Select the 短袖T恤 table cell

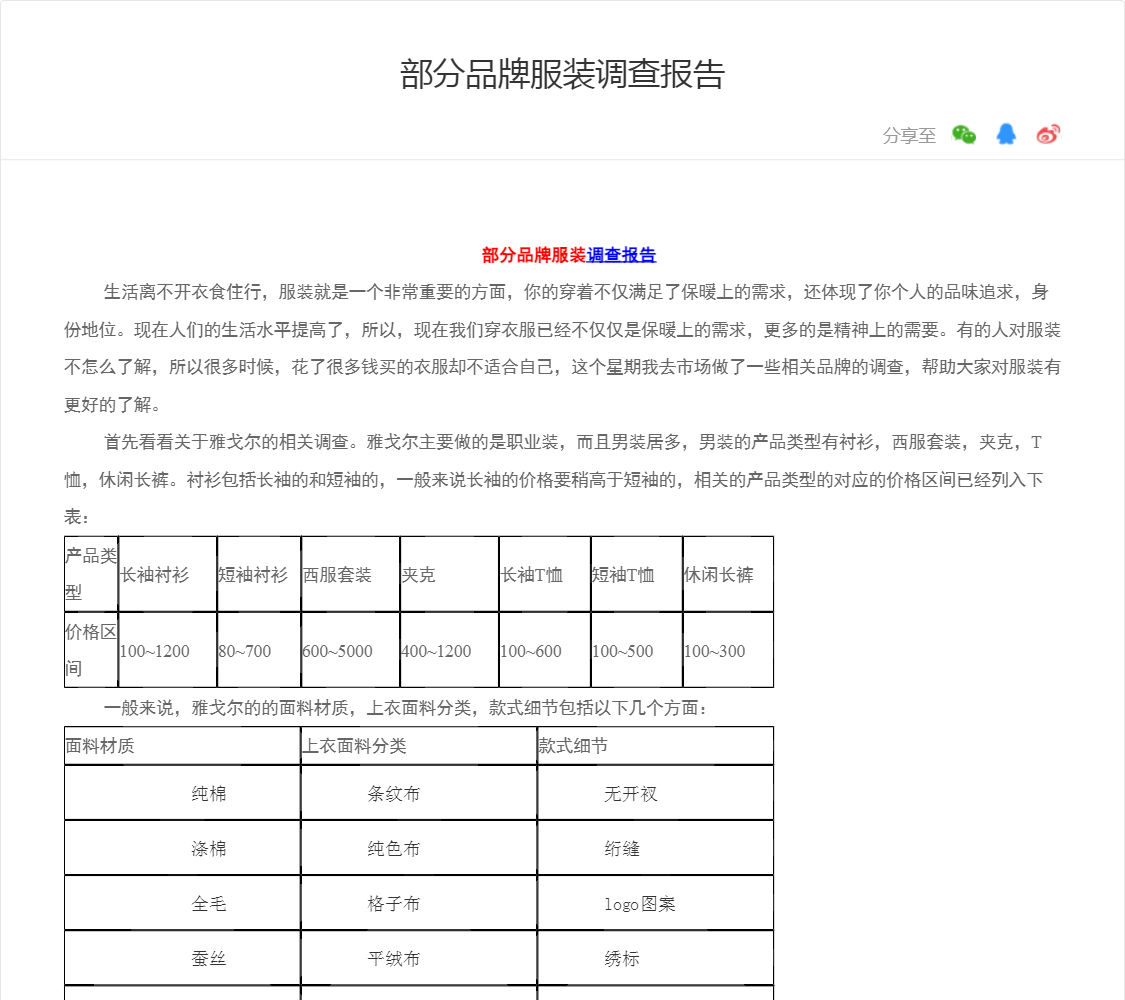pyautogui.click(x=637, y=574)
